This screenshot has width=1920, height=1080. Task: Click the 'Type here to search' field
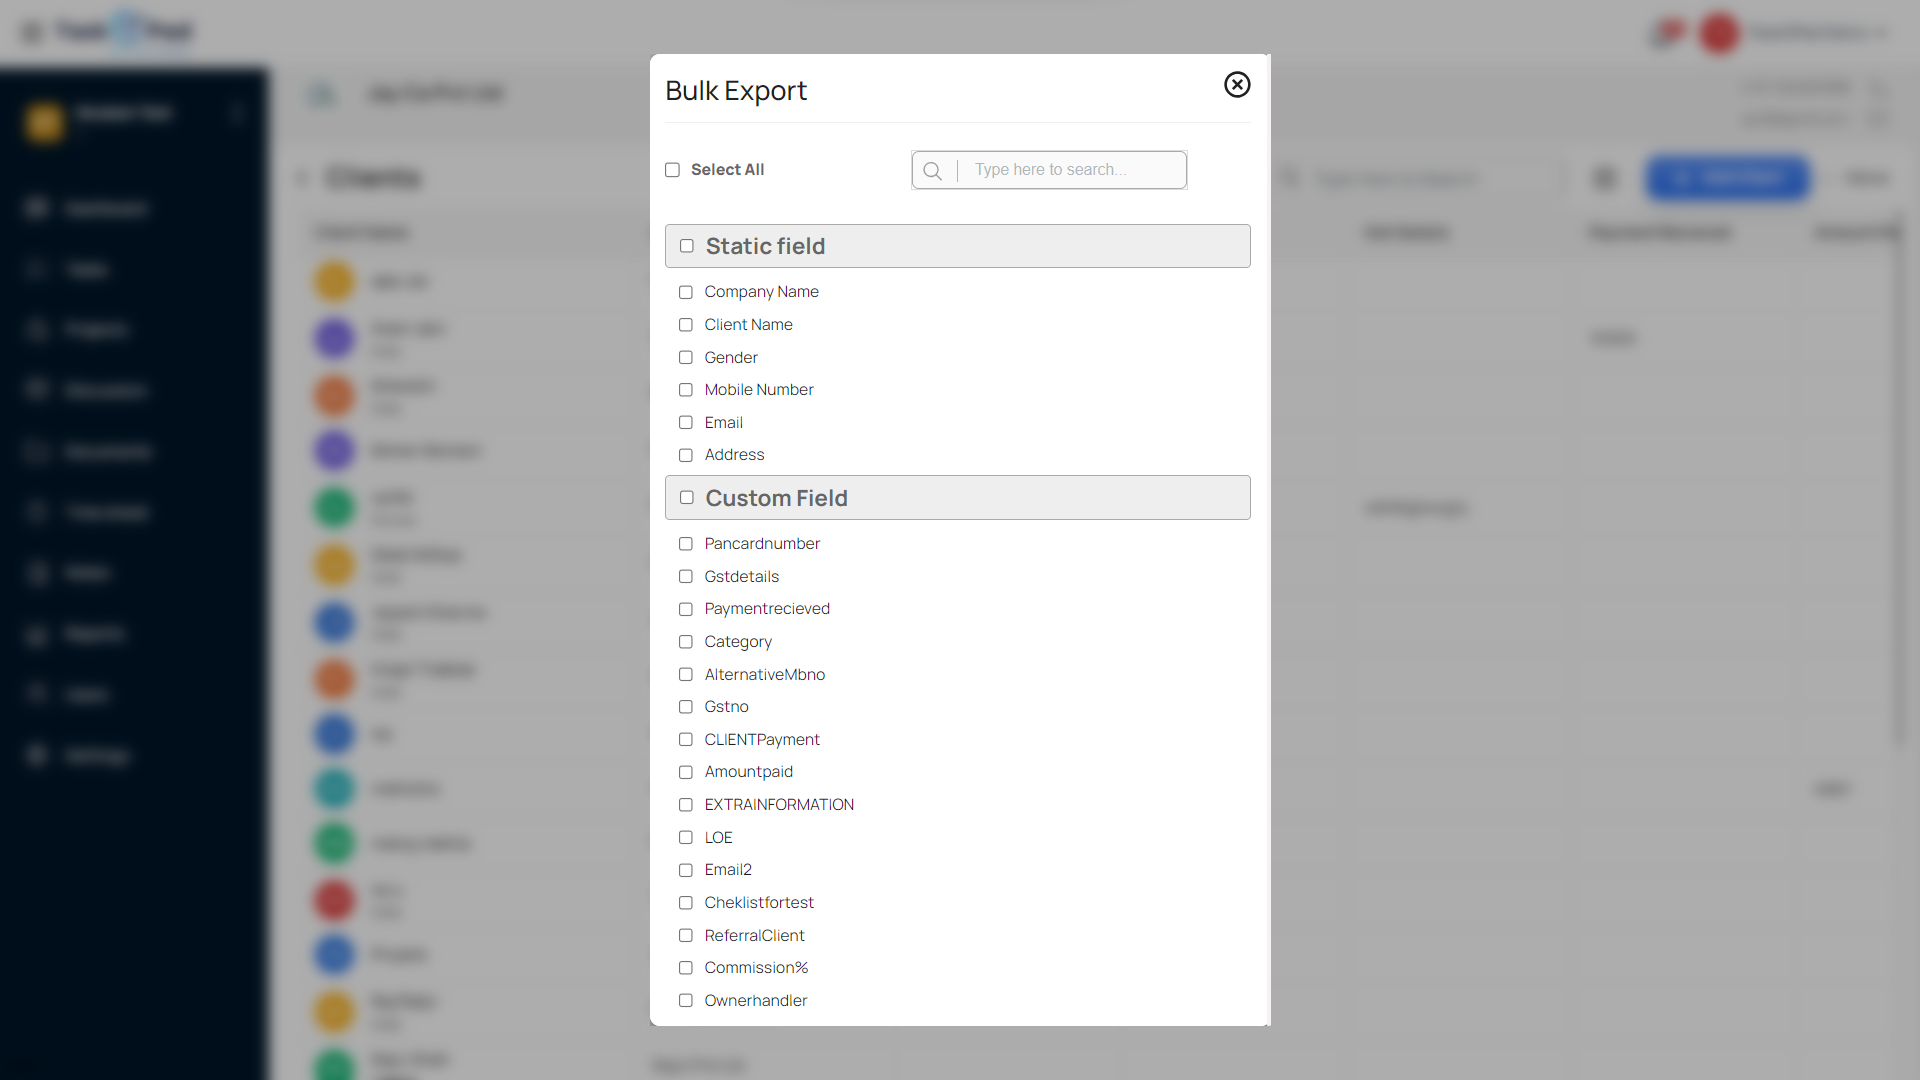coord(1072,170)
